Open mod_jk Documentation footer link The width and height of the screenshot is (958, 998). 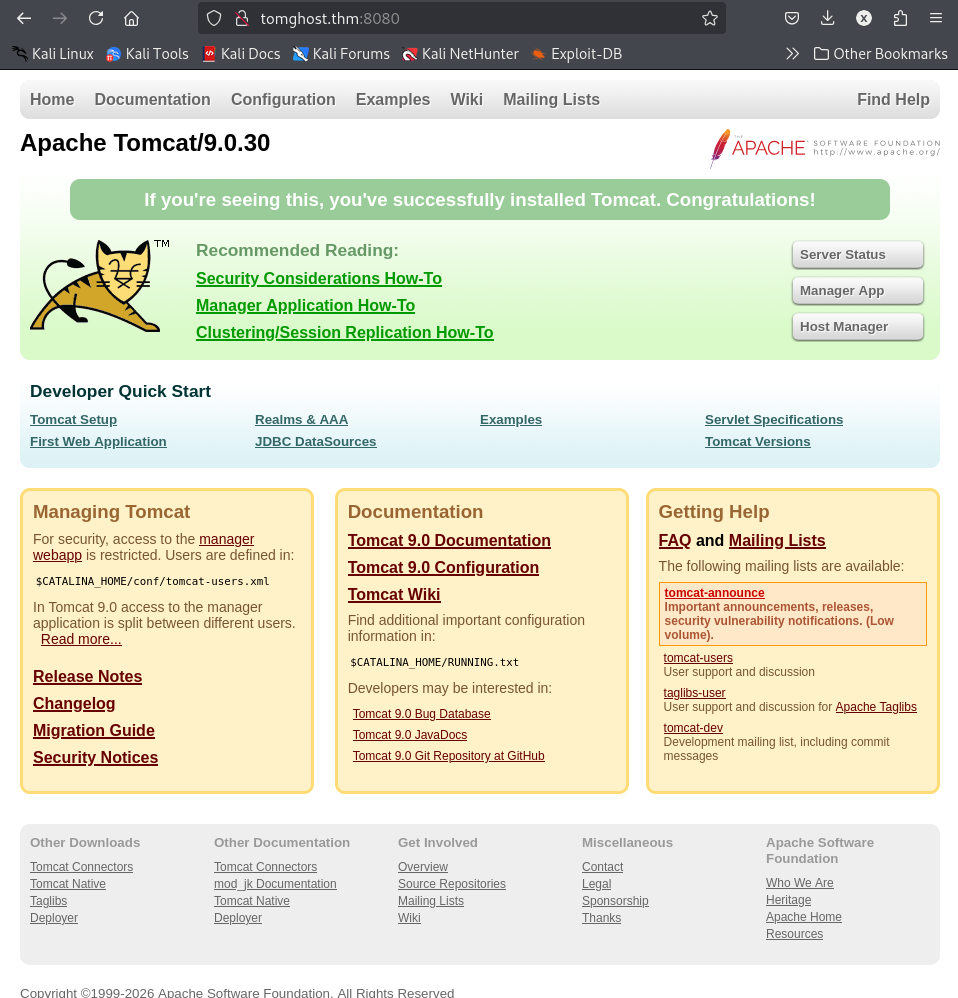click(x=275, y=884)
